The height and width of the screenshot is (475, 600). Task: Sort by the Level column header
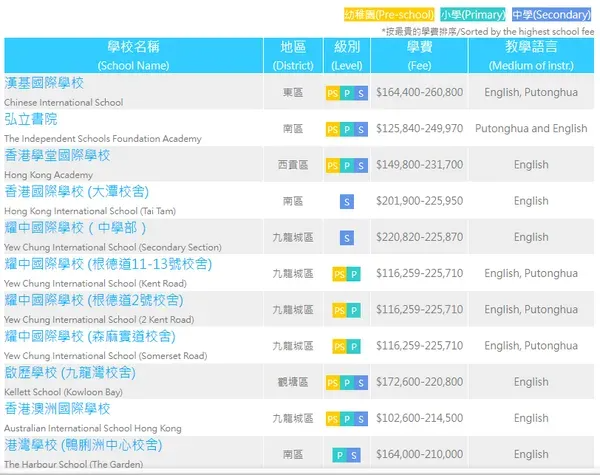pyautogui.click(x=347, y=55)
